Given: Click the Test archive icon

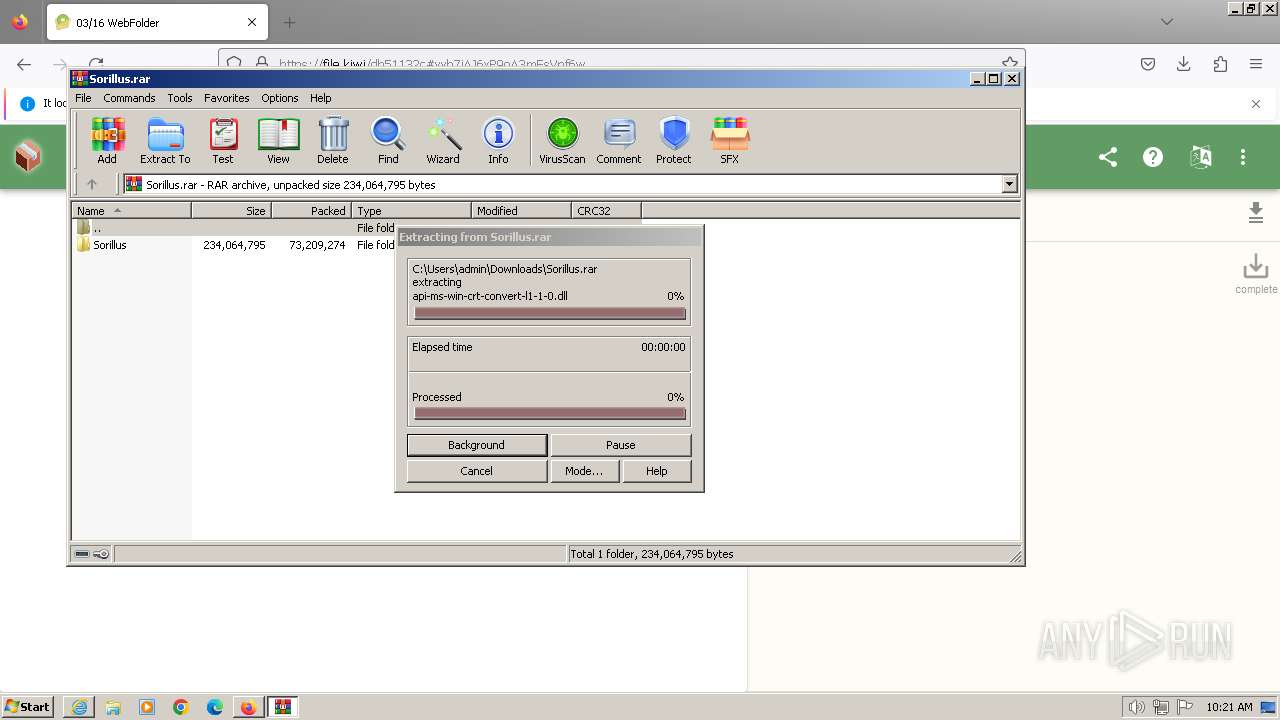Looking at the screenshot, I should point(223,140).
